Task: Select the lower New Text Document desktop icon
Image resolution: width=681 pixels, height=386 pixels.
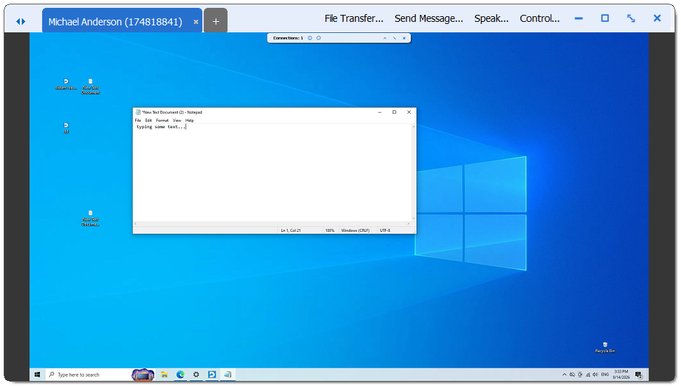Action: (90, 218)
